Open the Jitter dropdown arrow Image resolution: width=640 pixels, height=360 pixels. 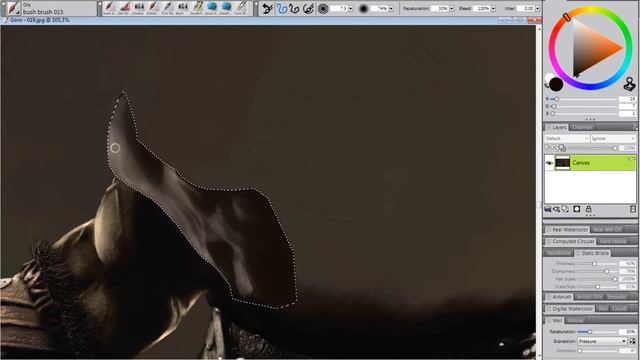[x=537, y=9]
